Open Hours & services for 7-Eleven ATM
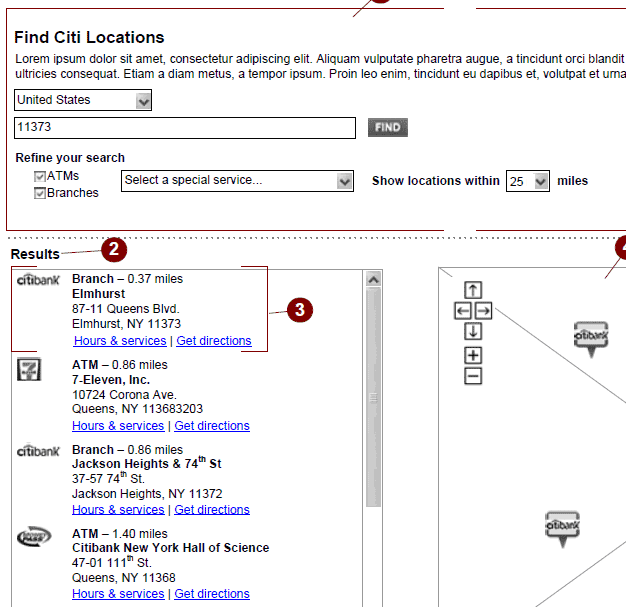Viewport: 626px width, 607px height. (x=118, y=426)
